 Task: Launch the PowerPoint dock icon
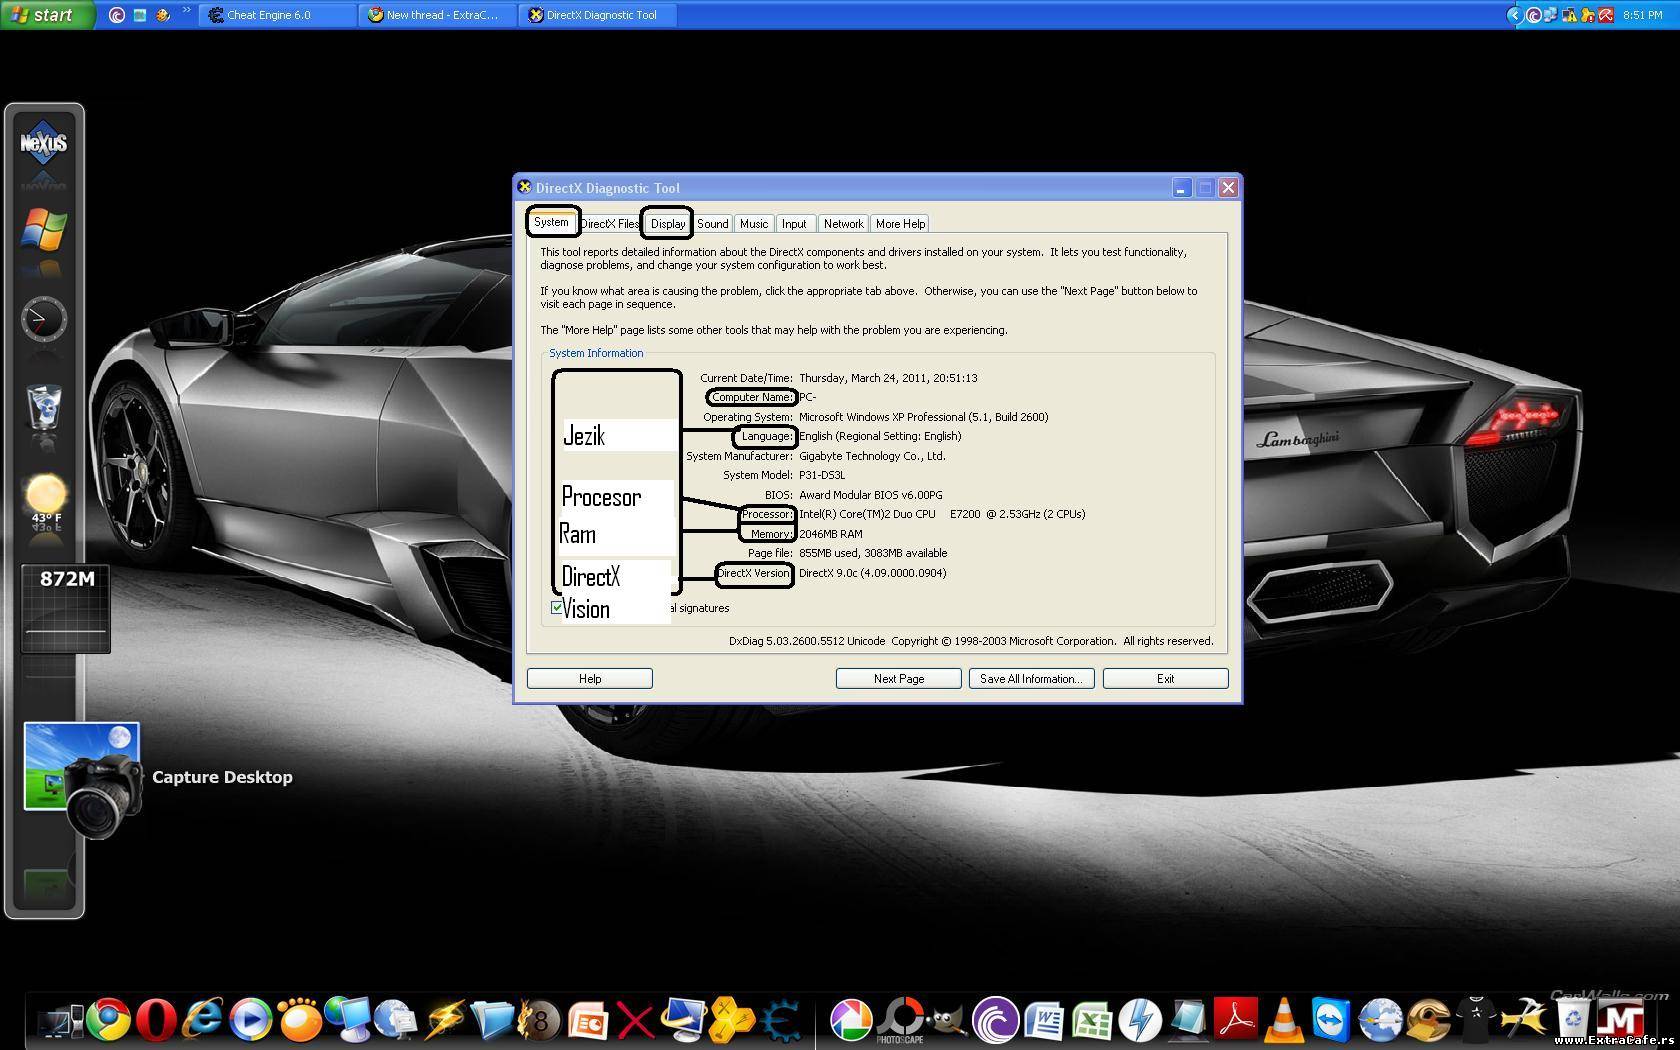[589, 1022]
